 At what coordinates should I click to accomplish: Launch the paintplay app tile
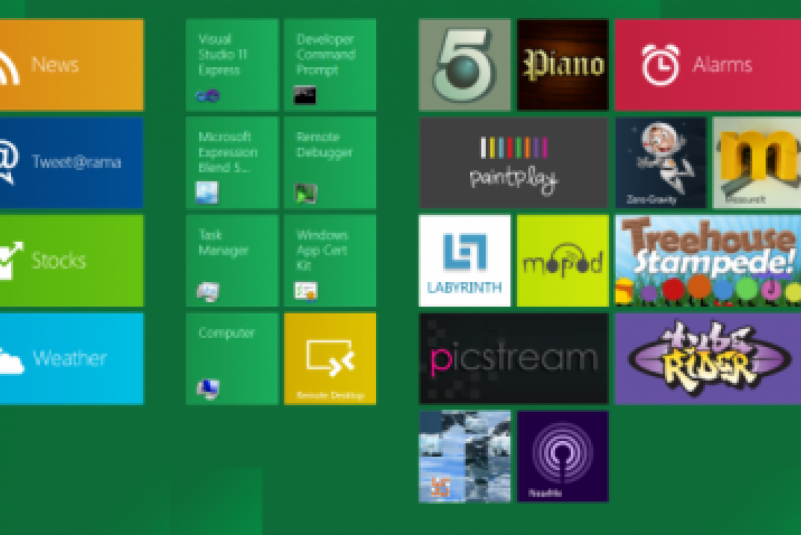[513, 162]
